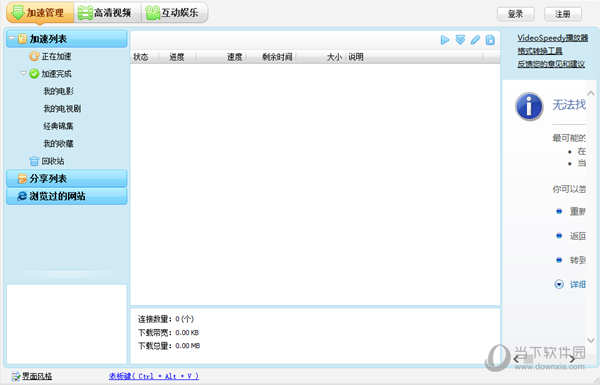Click the 登录 button
The image size is (600, 385).
click(515, 14)
